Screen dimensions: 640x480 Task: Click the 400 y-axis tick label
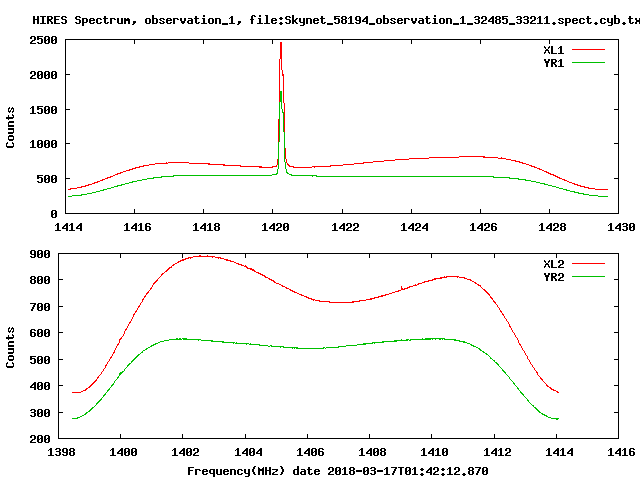point(40,386)
